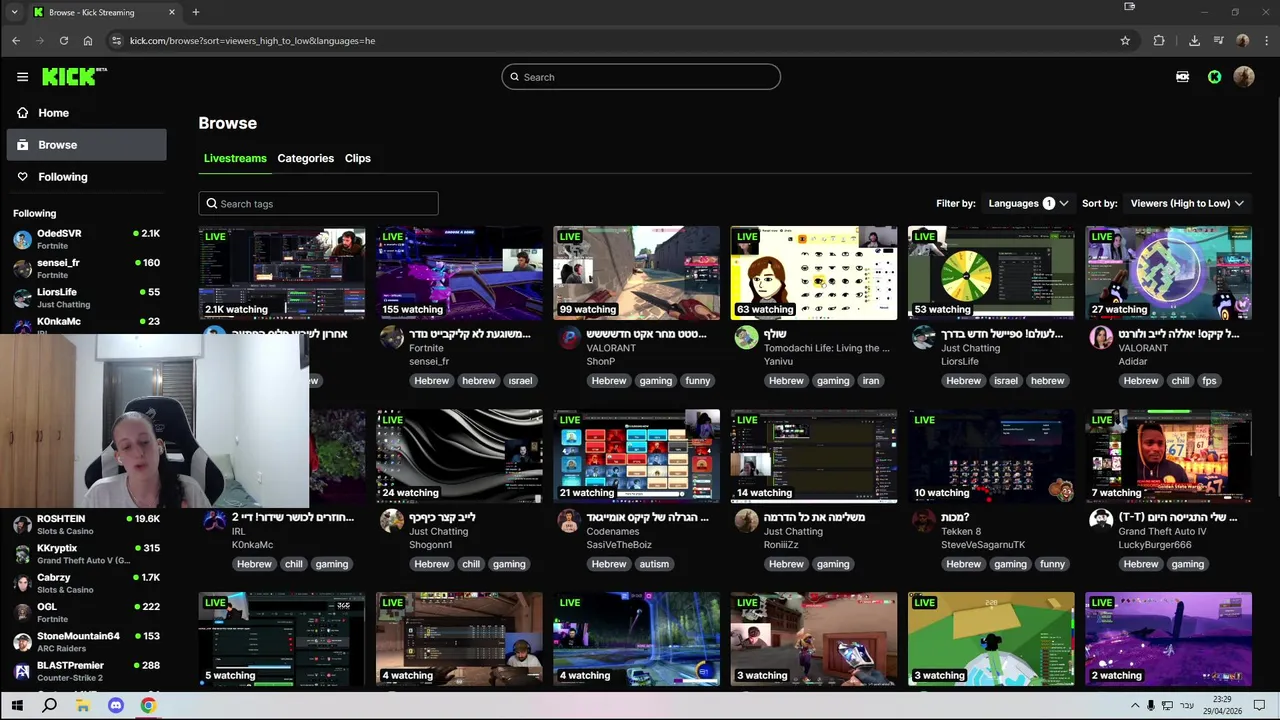Image resolution: width=1280 pixels, height=720 pixels.
Task: Switch to the Clips tab
Action: (x=358, y=158)
